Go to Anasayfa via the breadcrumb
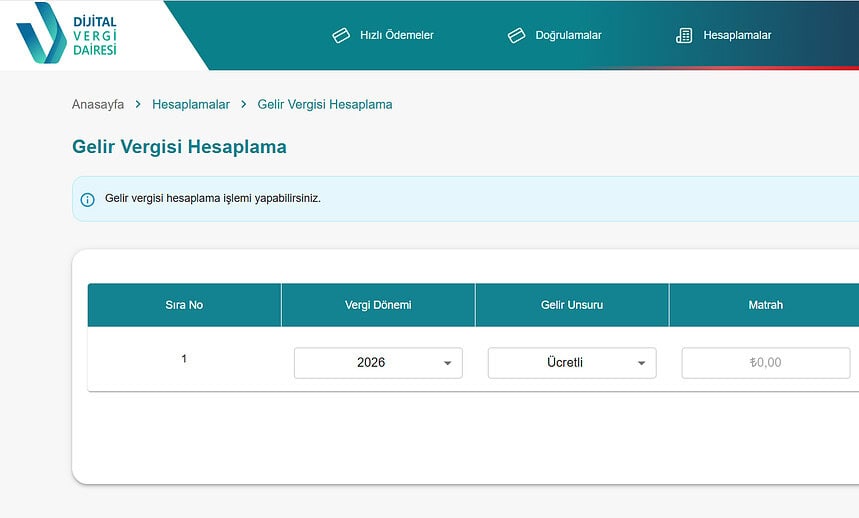Viewport: 859px width, 518px height. tap(98, 104)
